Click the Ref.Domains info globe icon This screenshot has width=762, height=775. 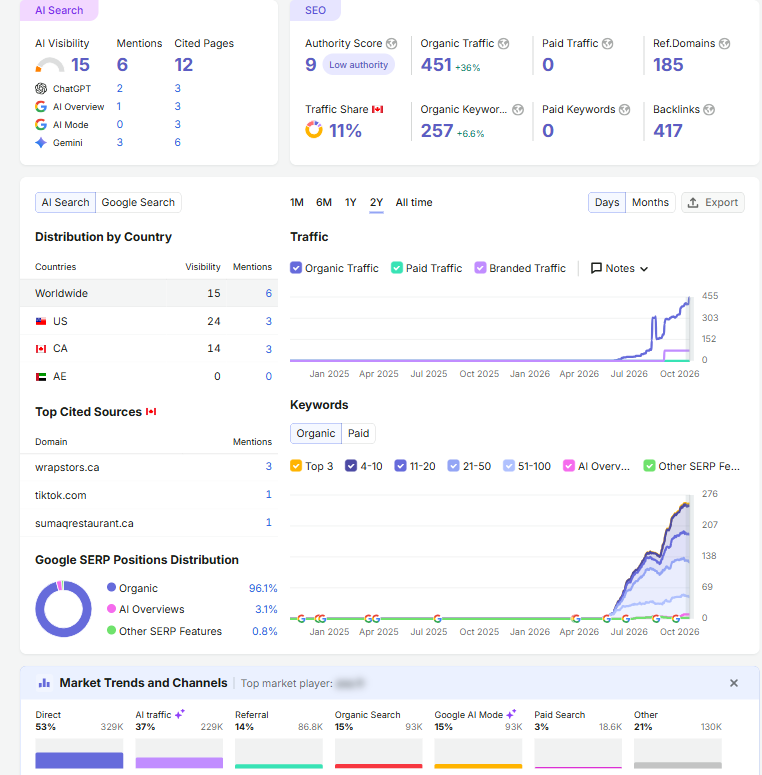coord(724,43)
